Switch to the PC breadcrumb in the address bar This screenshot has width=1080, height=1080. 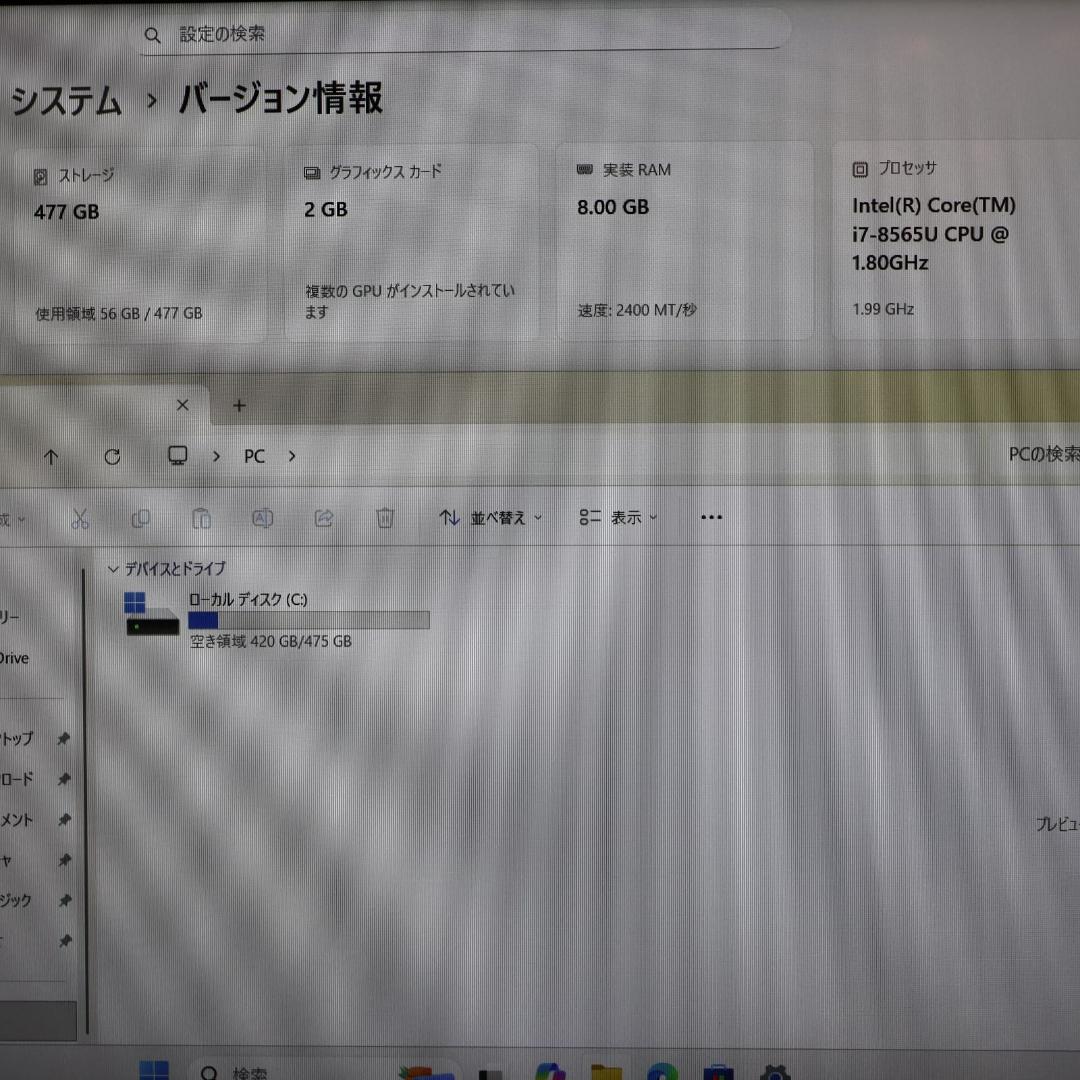[x=254, y=456]
